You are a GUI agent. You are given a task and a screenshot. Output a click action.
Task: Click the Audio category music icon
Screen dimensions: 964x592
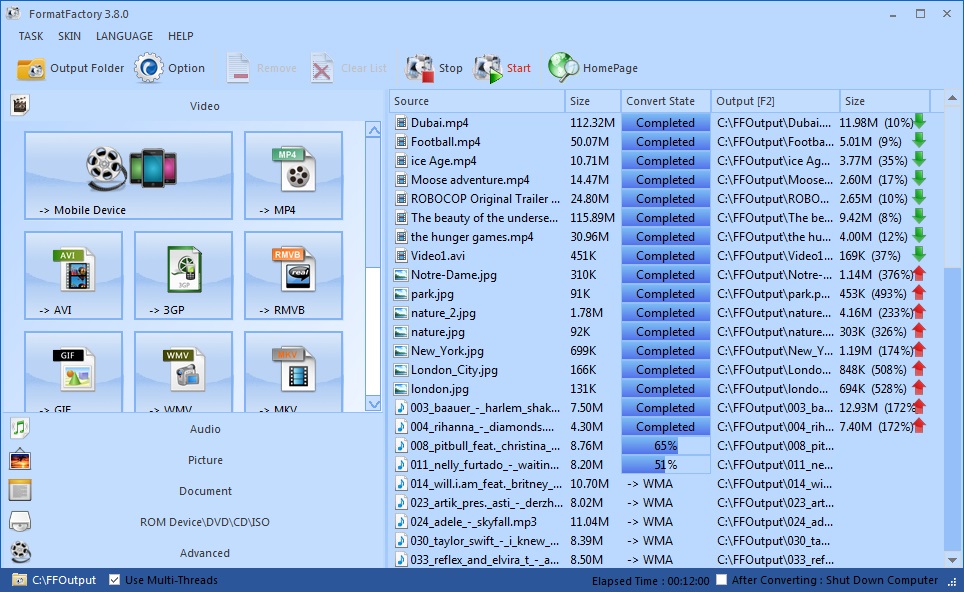click(20, 428)
